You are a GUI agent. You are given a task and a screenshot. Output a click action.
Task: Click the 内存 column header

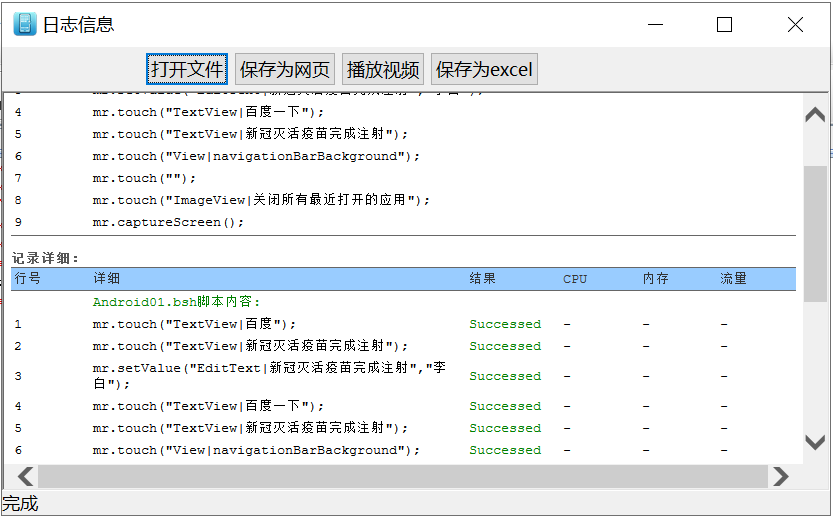(x=656, y=278)
